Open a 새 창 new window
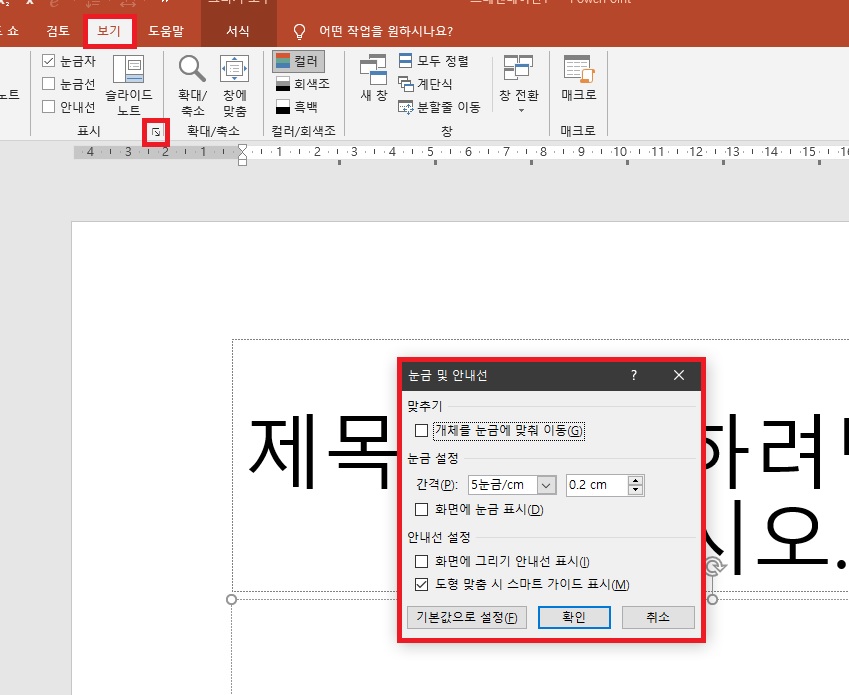 (x=374, y=78)
